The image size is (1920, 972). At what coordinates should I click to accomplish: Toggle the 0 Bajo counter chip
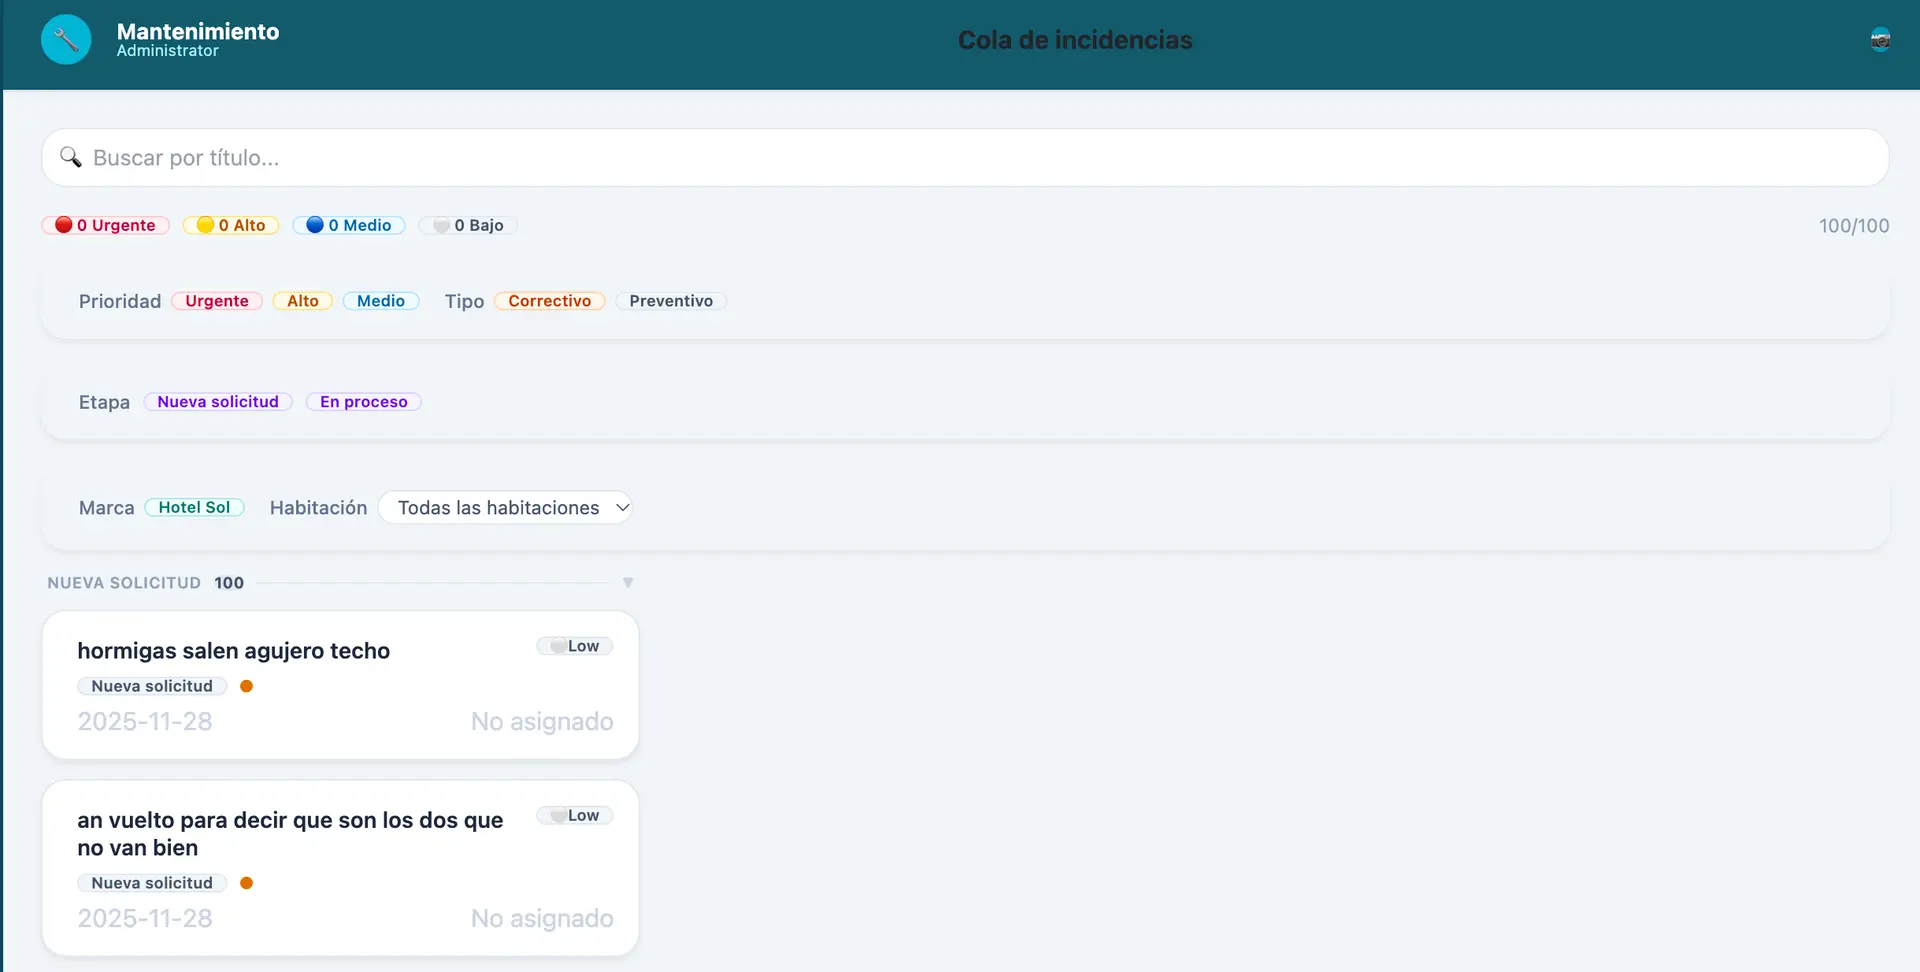tap(468, 225)
